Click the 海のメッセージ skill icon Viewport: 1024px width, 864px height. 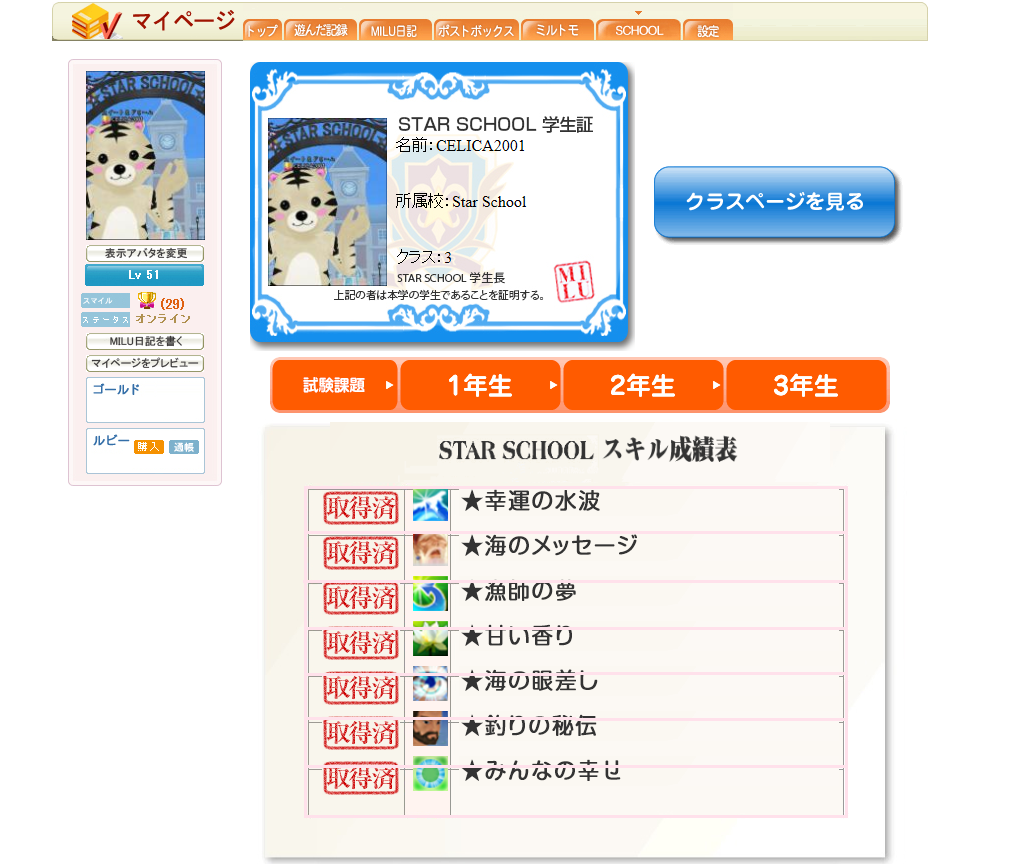[430, 550]
